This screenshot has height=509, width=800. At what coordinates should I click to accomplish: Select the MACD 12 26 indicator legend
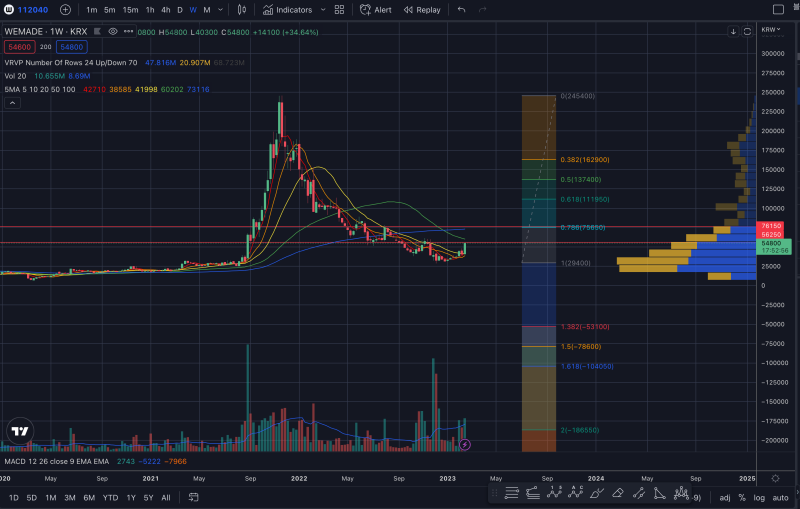[57, 461]
